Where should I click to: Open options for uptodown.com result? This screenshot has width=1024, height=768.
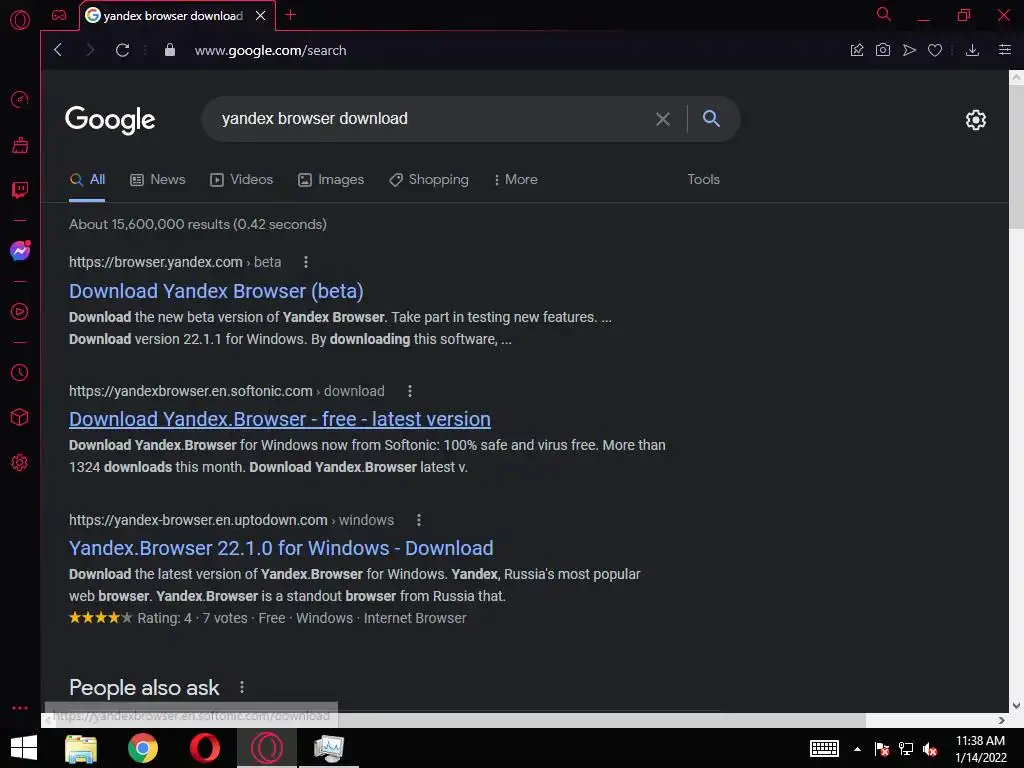[x=419, y=520]
